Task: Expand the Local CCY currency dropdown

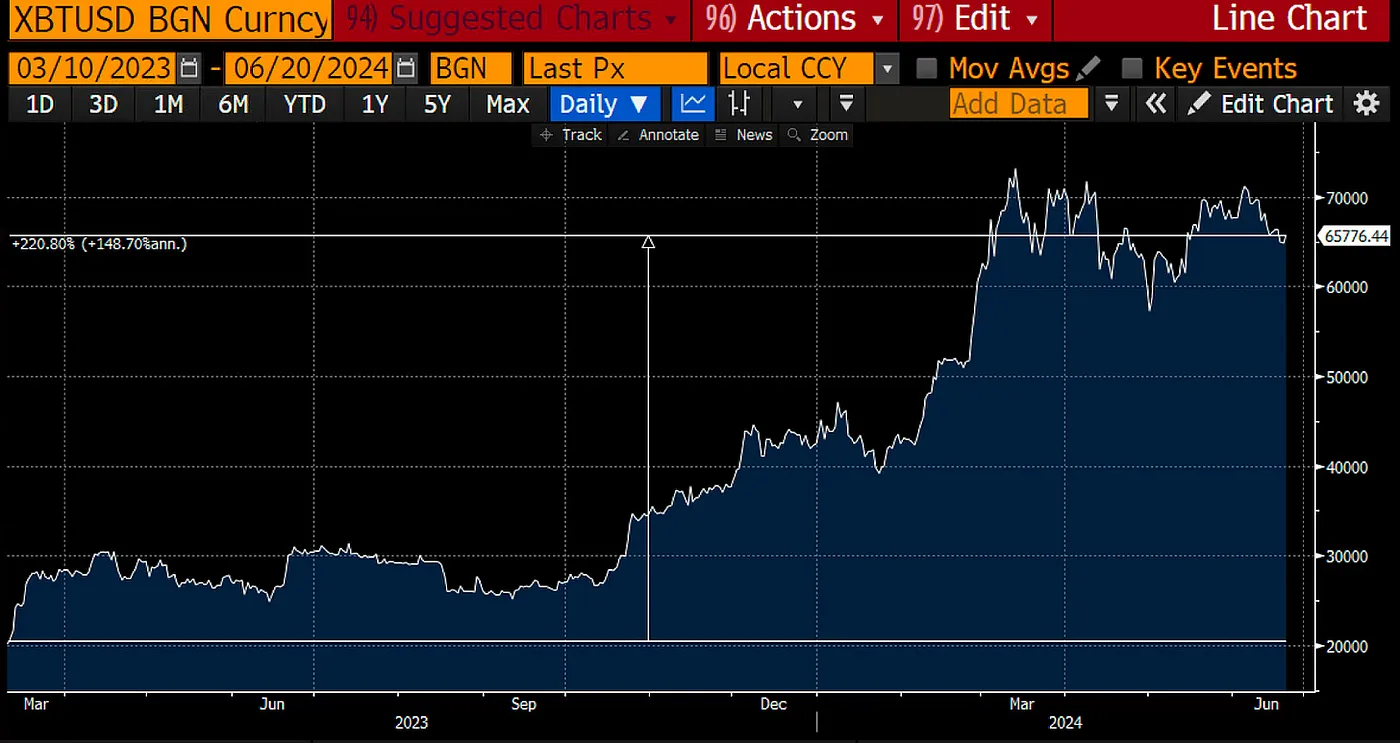Action: tap(886, 69)
